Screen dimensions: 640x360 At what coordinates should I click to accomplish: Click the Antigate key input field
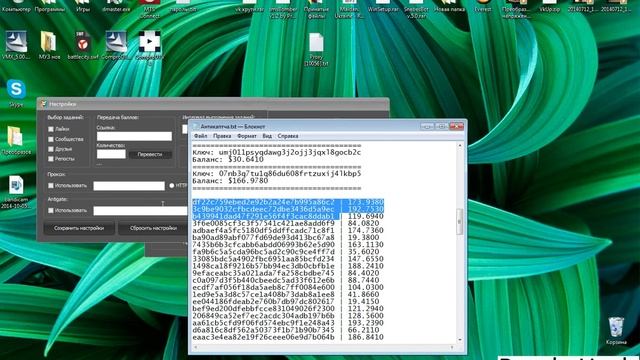click(x=140, y=211)
